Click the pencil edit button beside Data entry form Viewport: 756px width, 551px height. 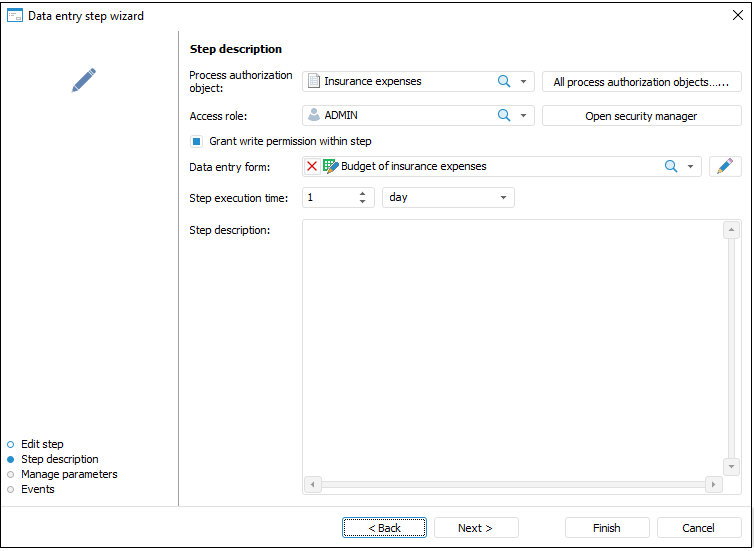point(725,167)
